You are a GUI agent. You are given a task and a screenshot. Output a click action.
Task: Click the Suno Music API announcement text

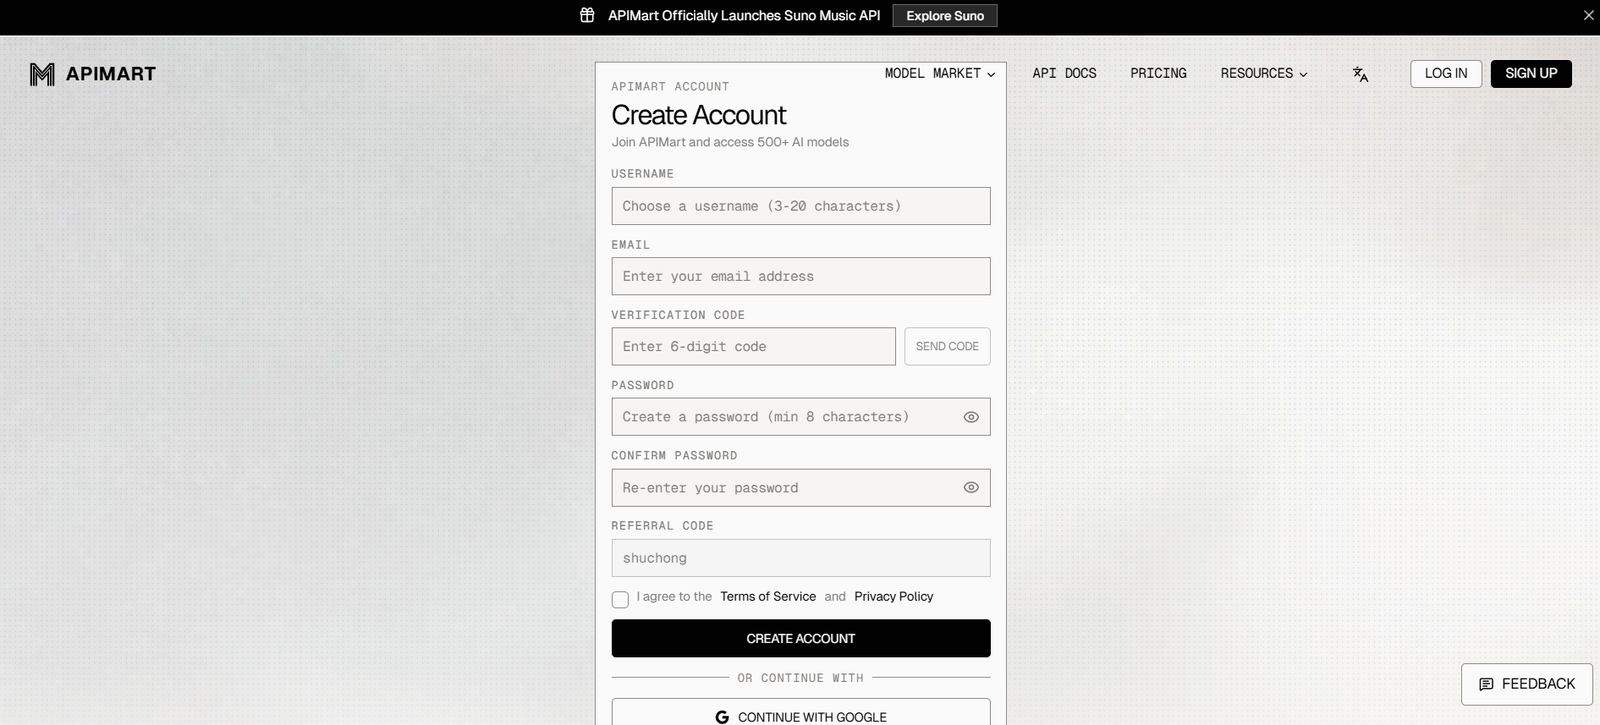[744, 16]
